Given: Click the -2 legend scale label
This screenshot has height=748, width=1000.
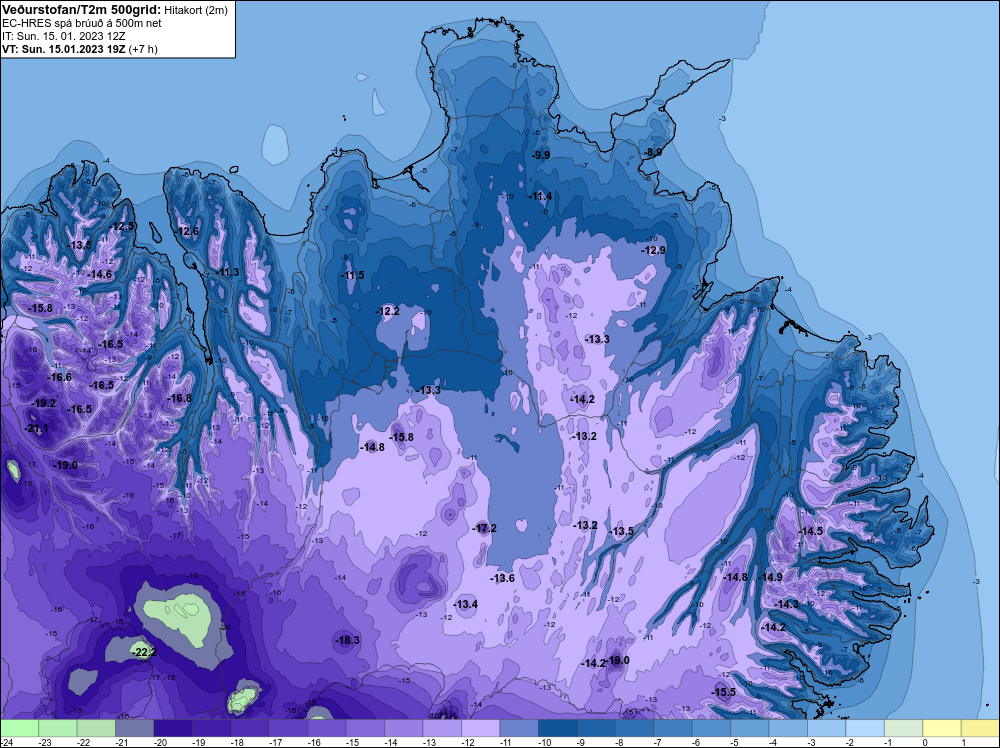Looking at the screenshot, I should (x=850, y=742).
